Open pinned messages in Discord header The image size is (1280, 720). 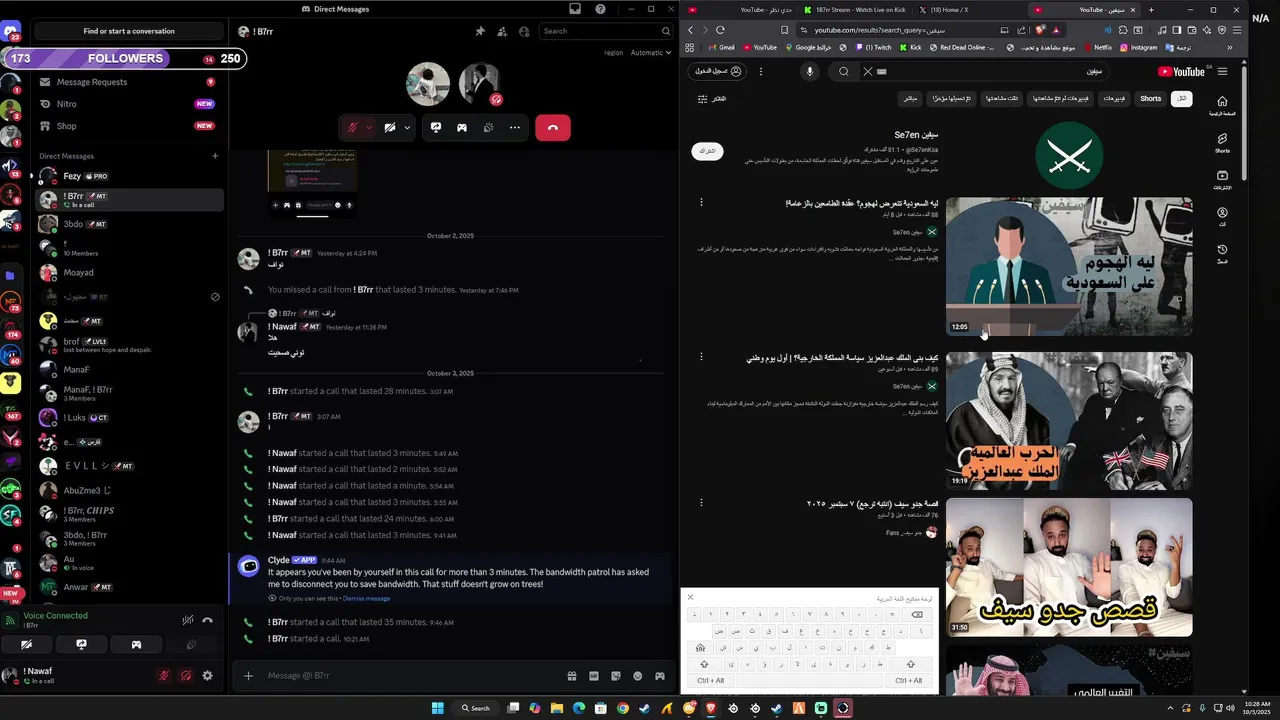tap(480, 31)
